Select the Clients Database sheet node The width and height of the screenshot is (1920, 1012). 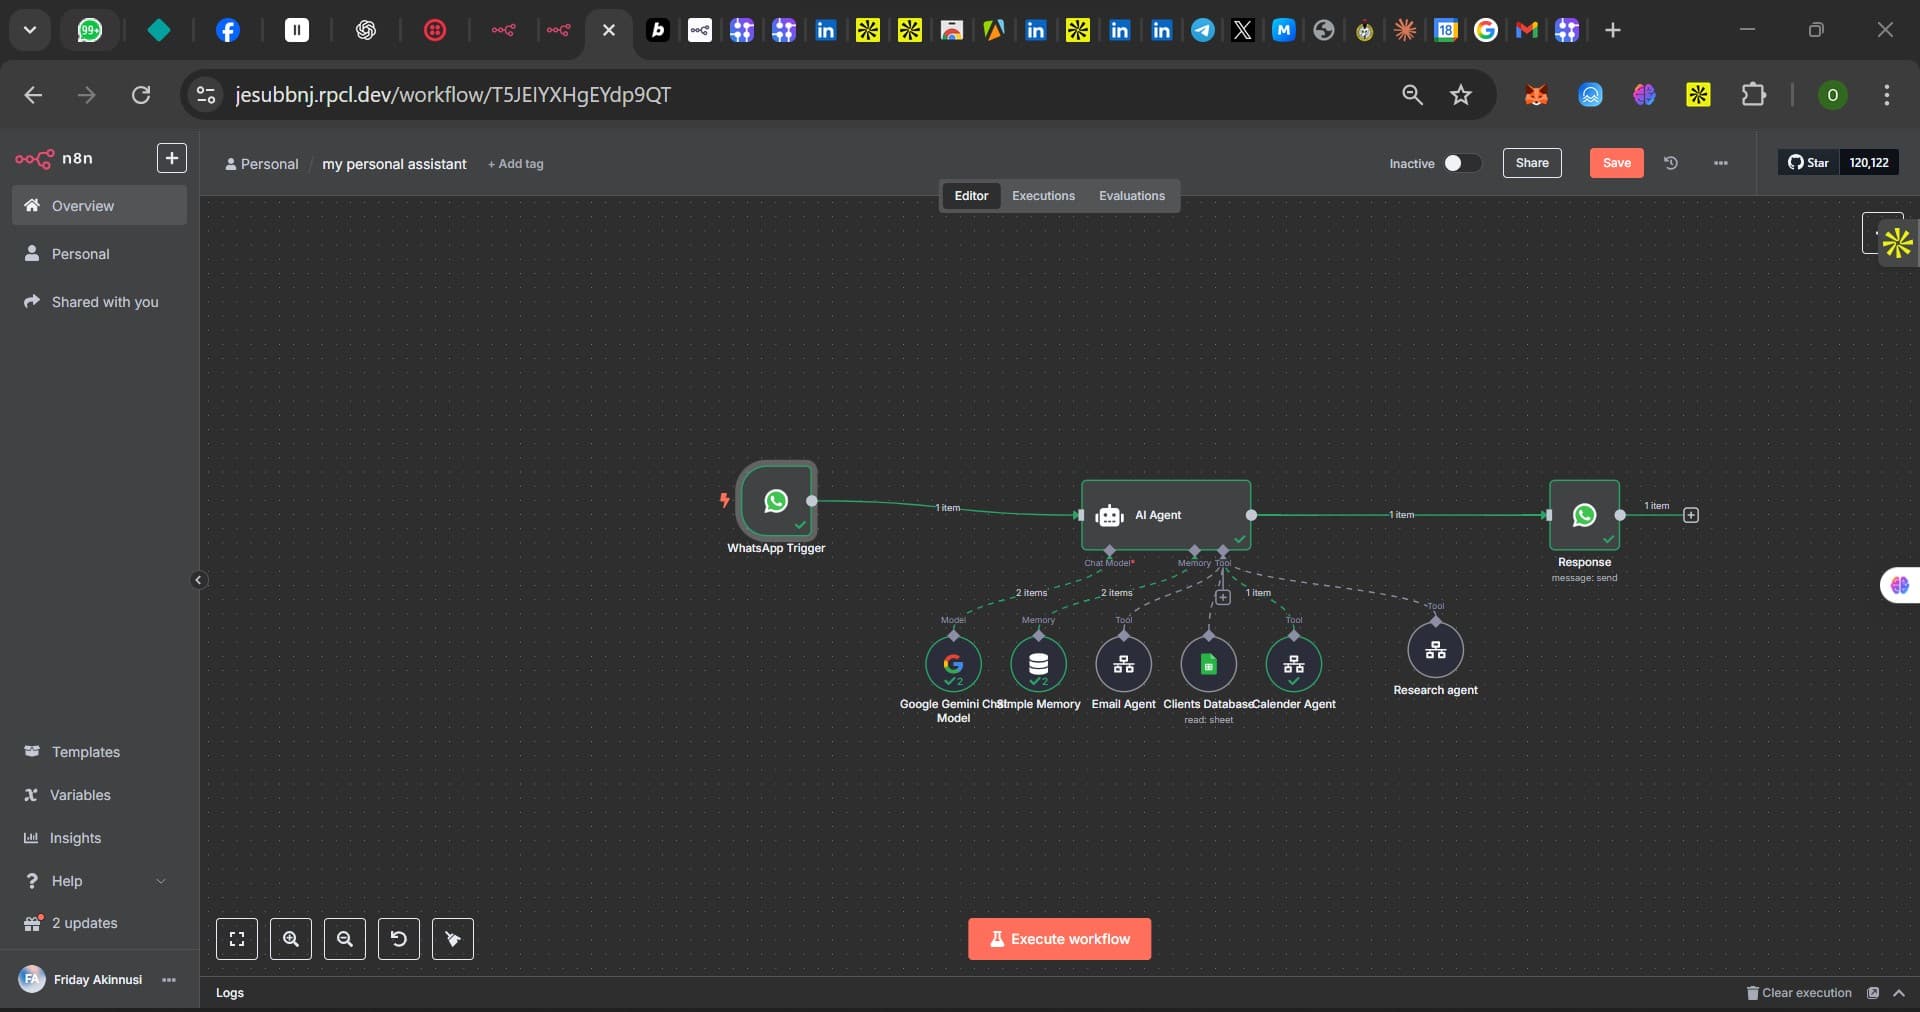[x=1208, y=664]
